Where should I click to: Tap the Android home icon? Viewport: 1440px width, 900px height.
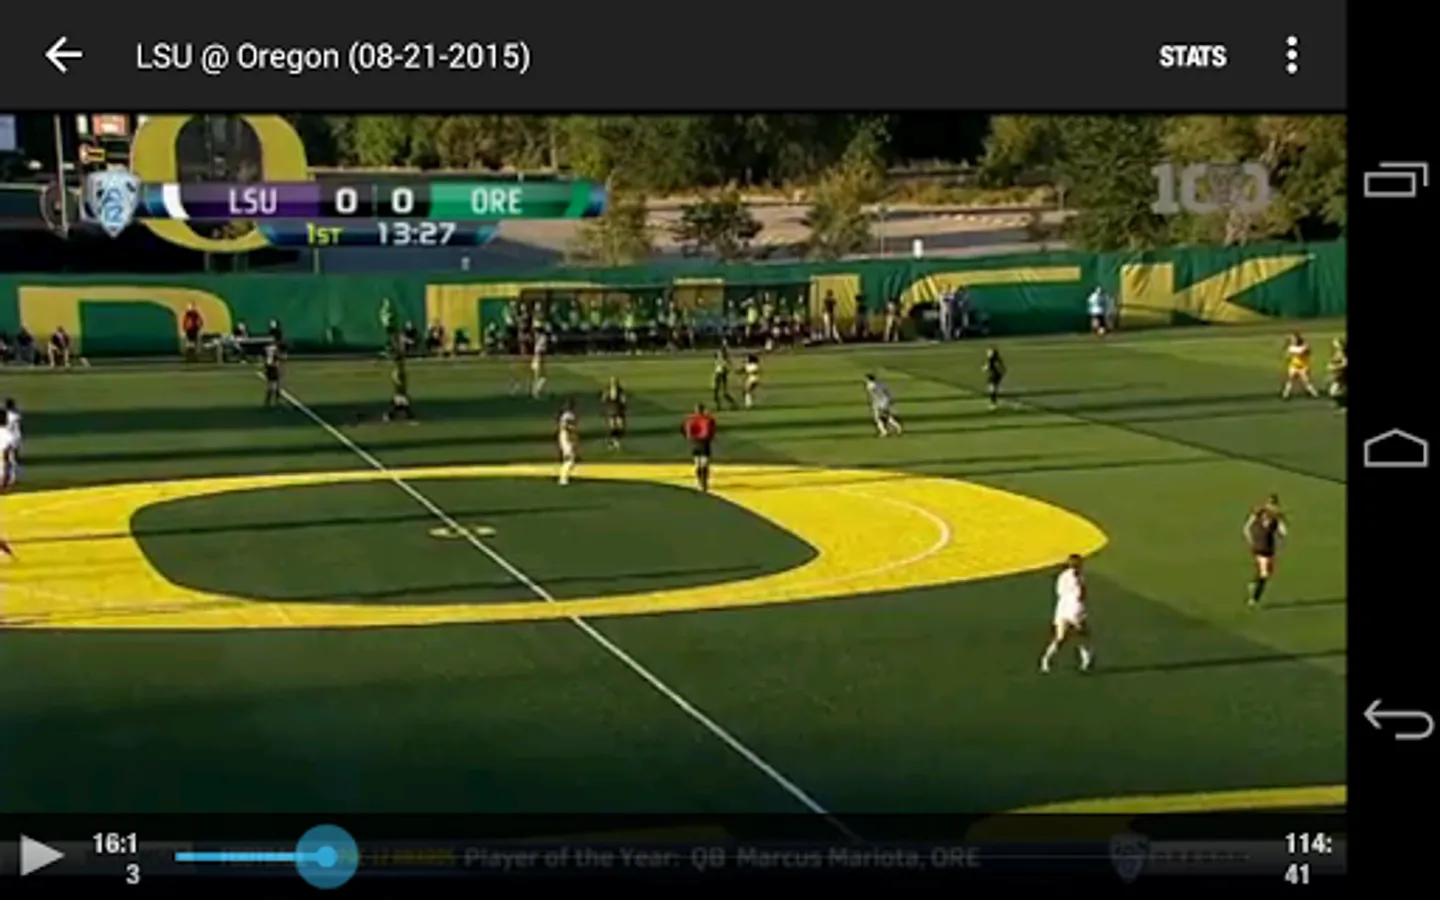click(1395, 448)
